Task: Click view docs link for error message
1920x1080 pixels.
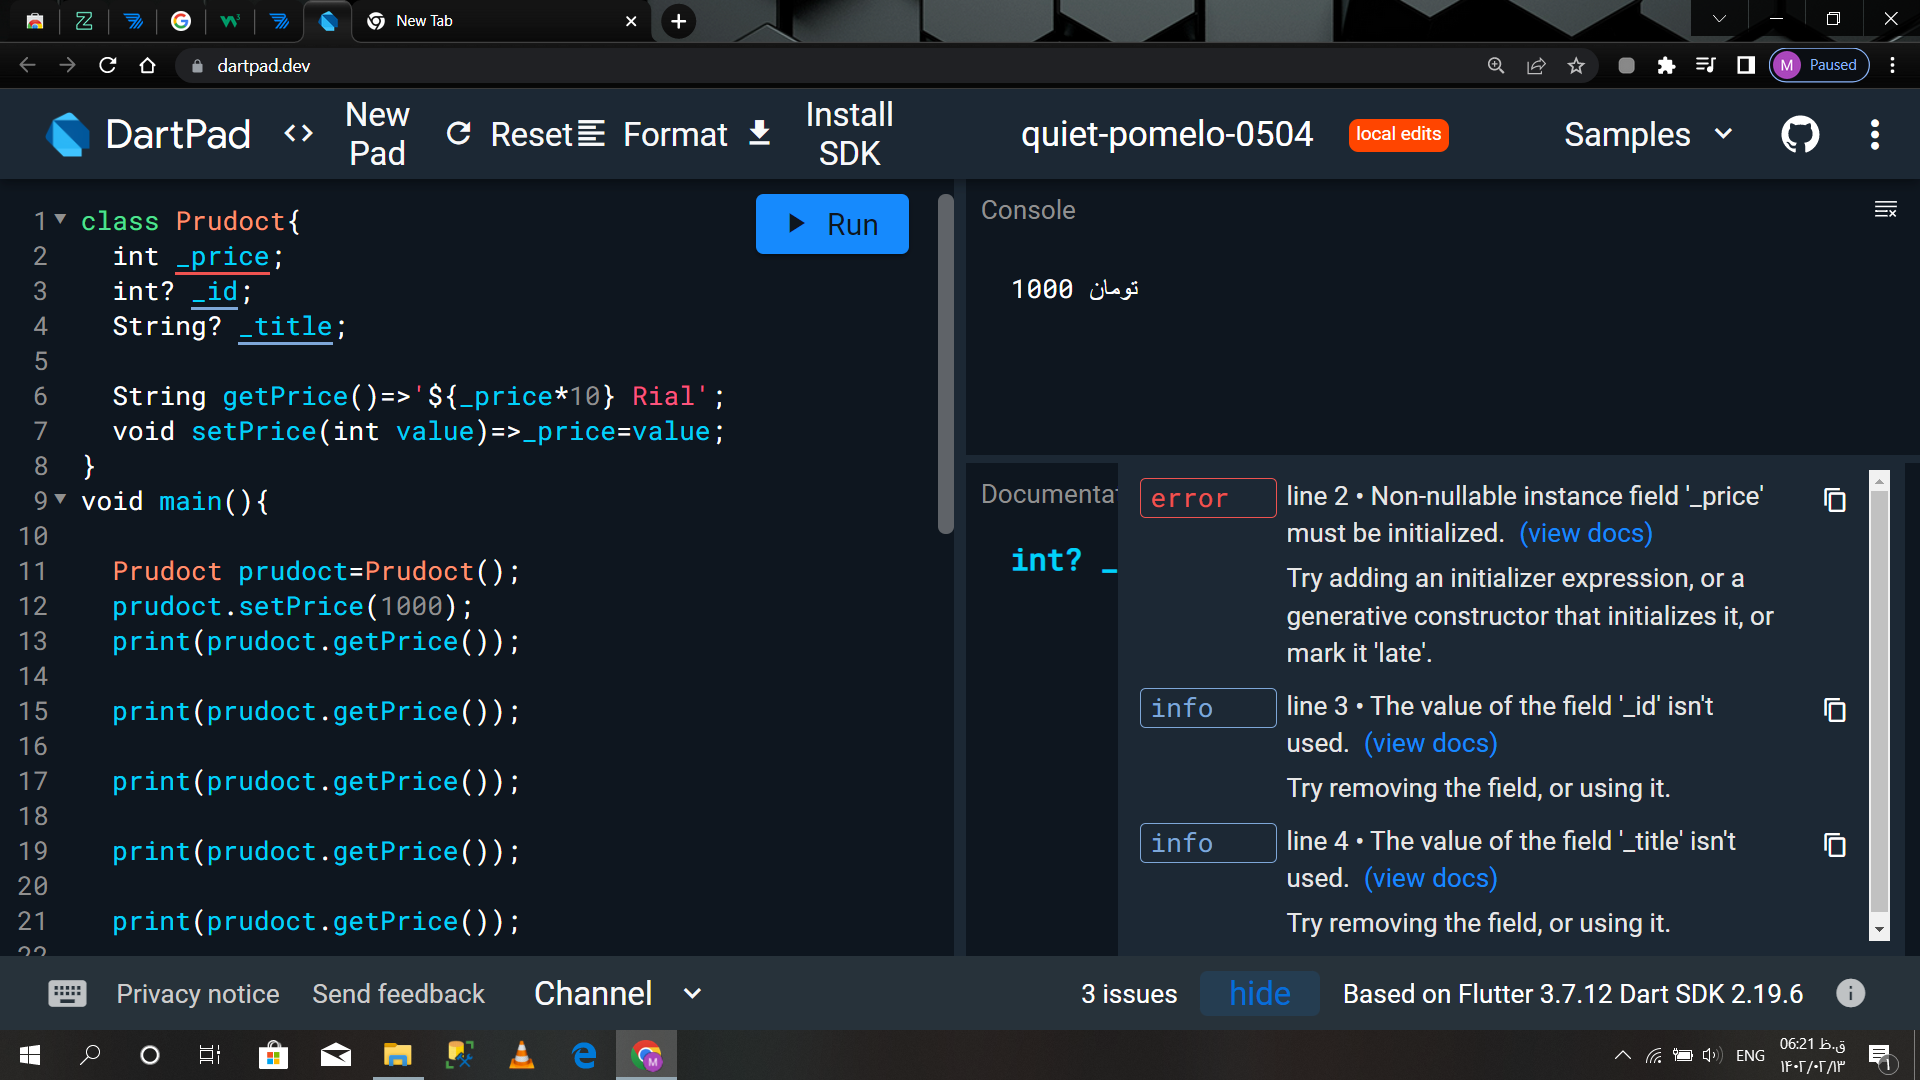Action: click(1585, 533)
